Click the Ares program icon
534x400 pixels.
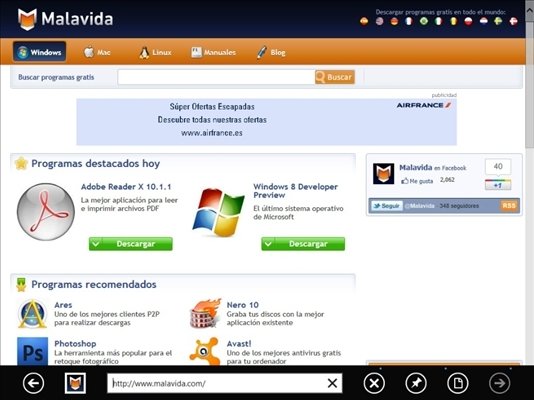pyautogui.click(x=32, y=314)
